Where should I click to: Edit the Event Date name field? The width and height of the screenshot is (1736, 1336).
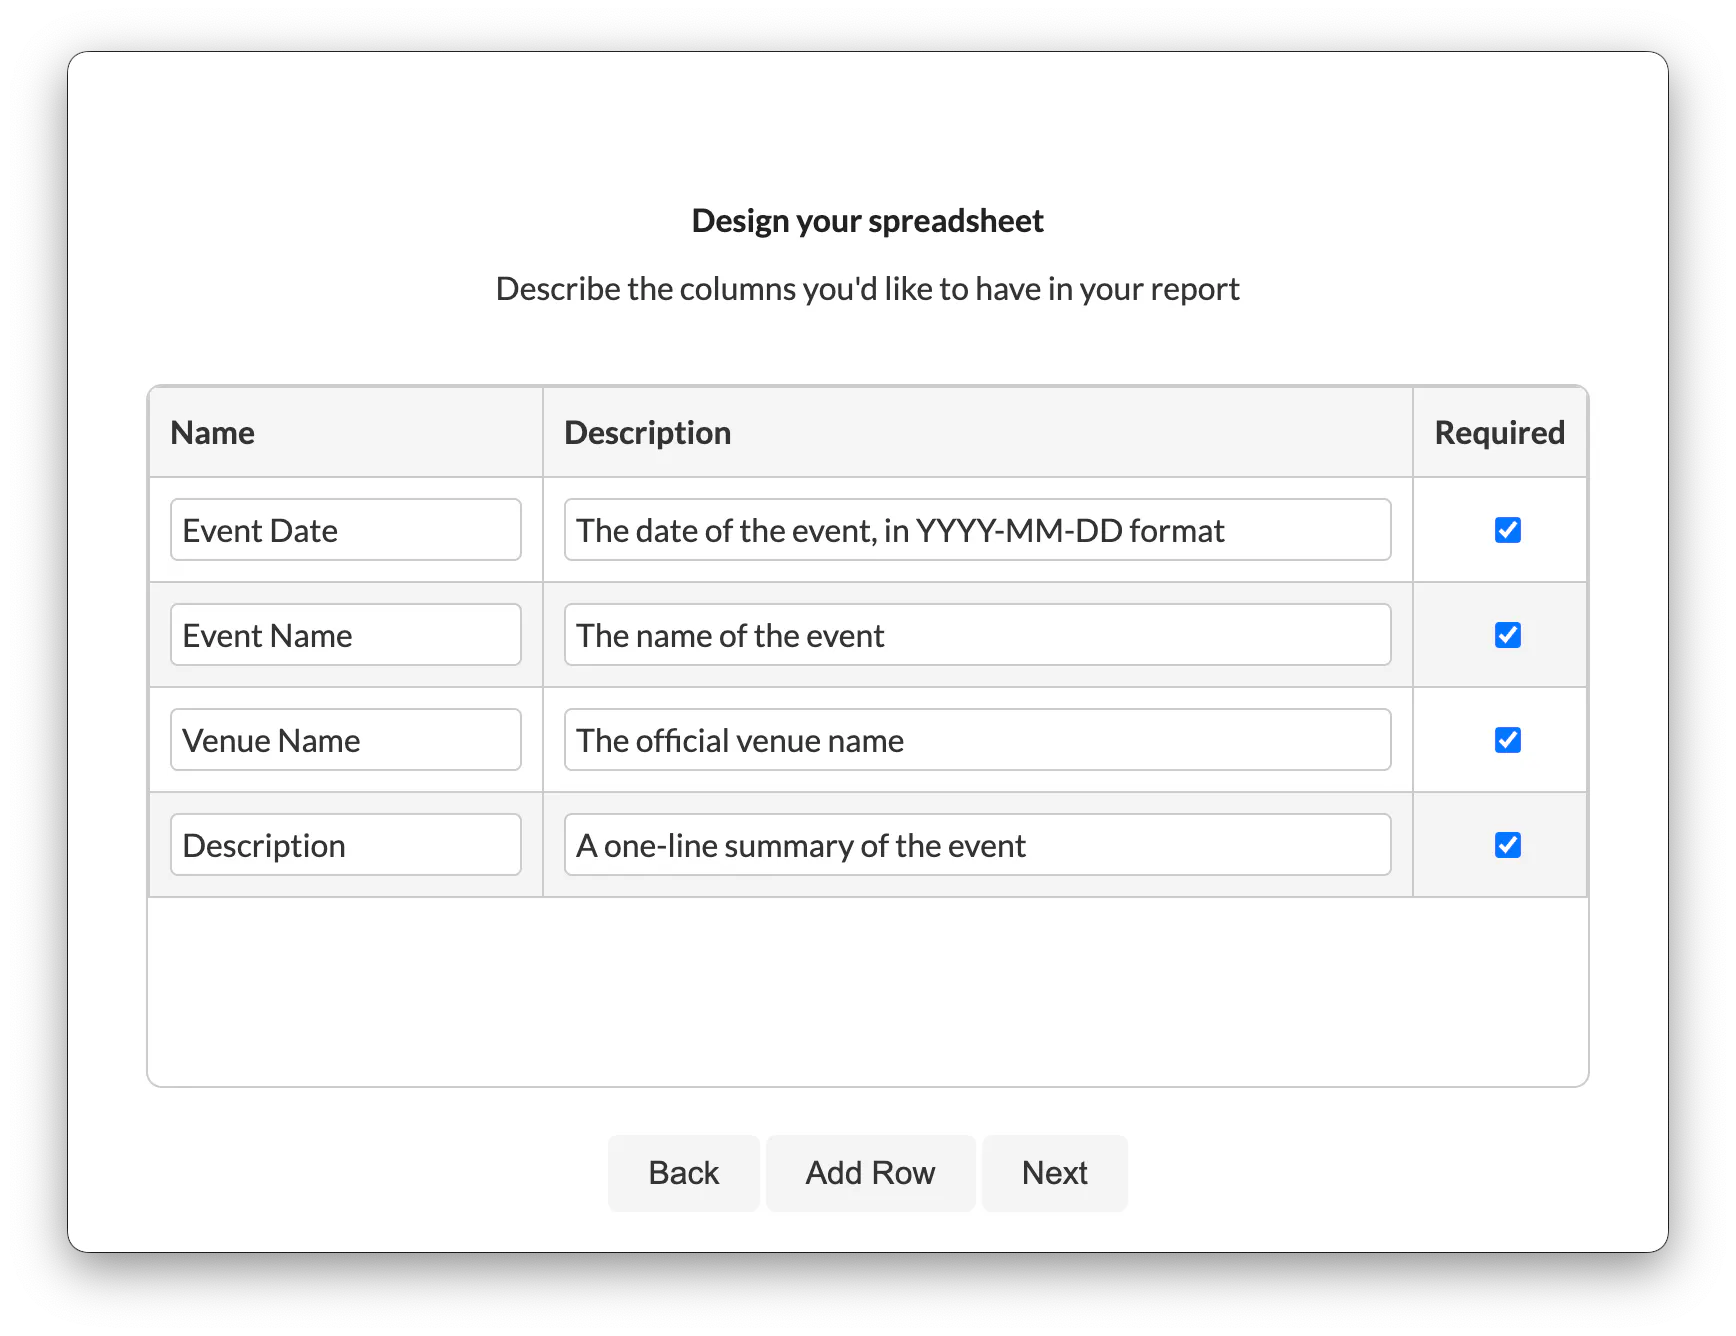pos(346,530)
